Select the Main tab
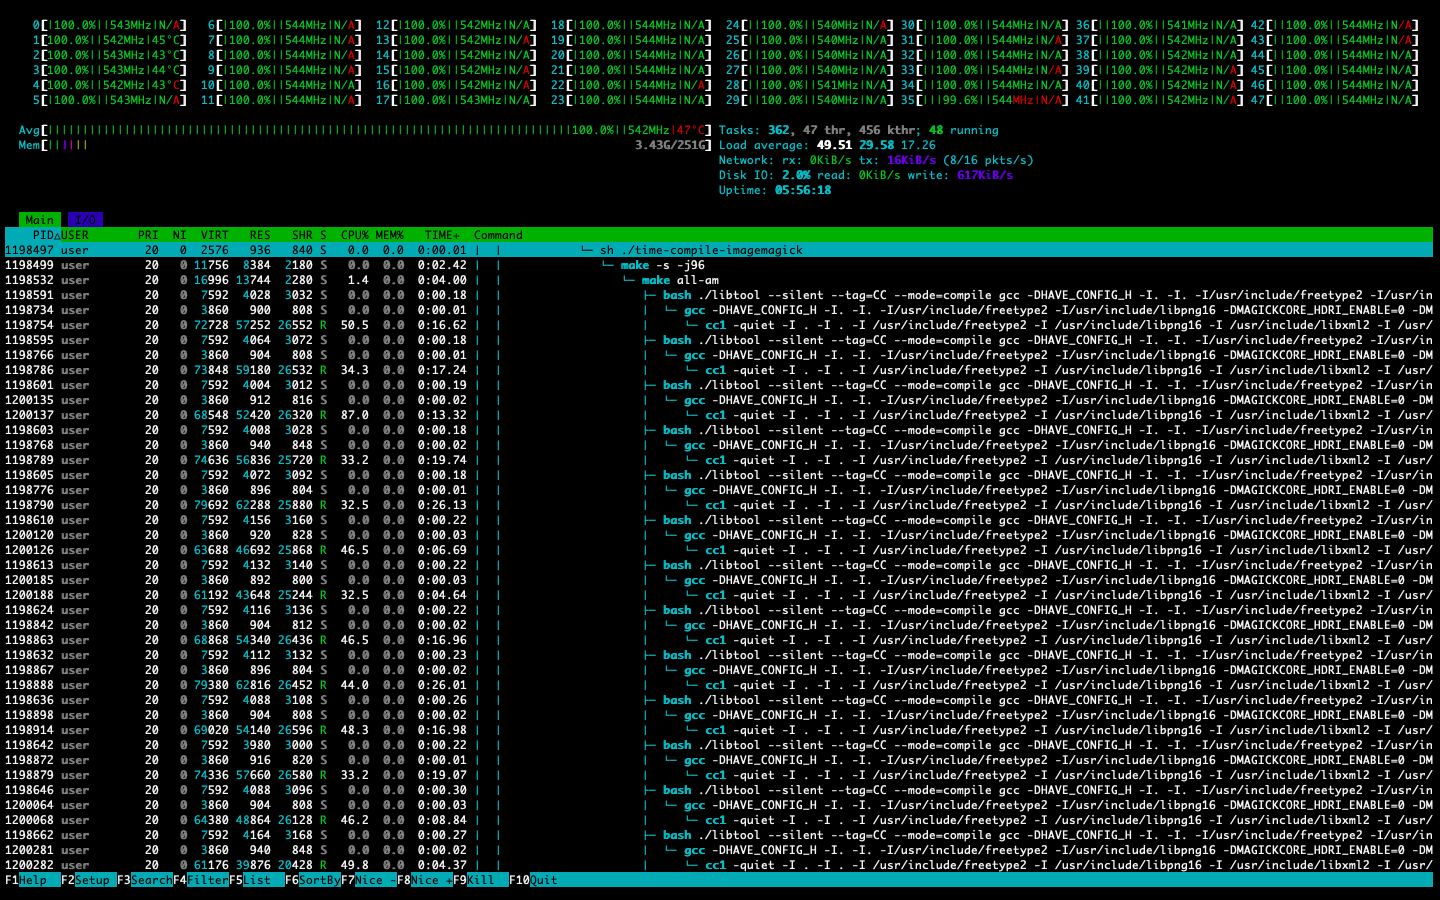 (x=40, y=220)
